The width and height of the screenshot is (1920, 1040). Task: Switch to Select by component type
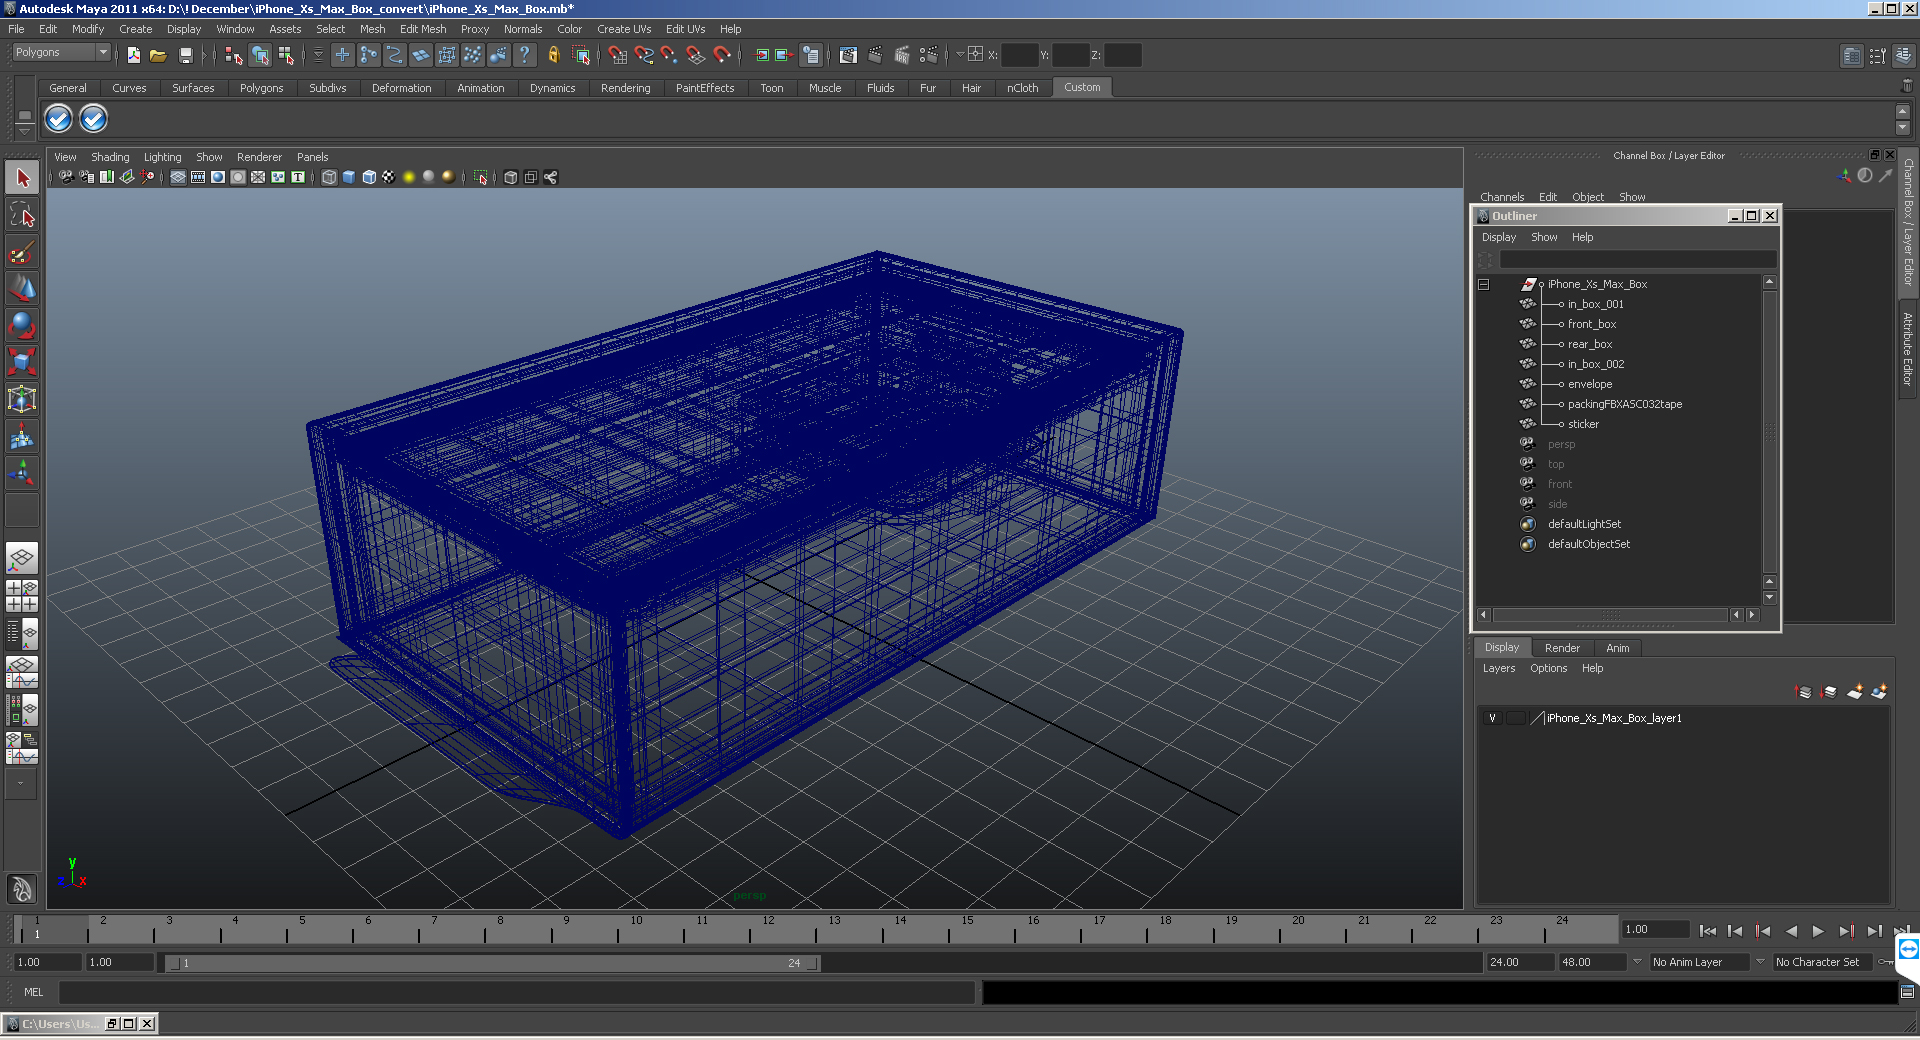coord(286,55)
